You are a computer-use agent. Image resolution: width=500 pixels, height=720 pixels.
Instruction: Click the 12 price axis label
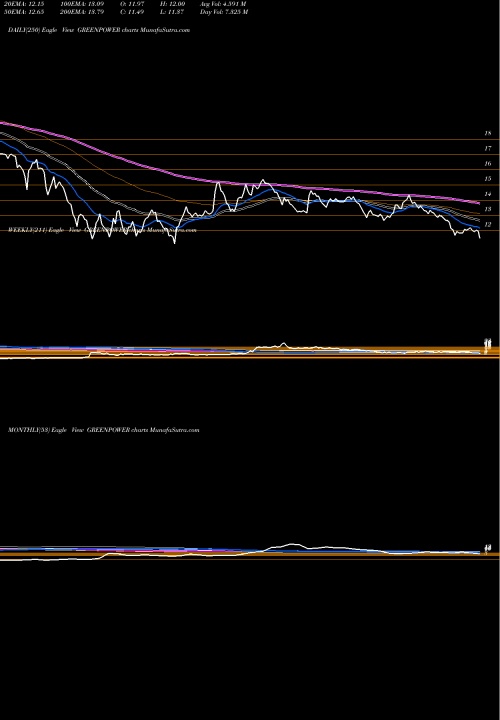coord(488,225)
